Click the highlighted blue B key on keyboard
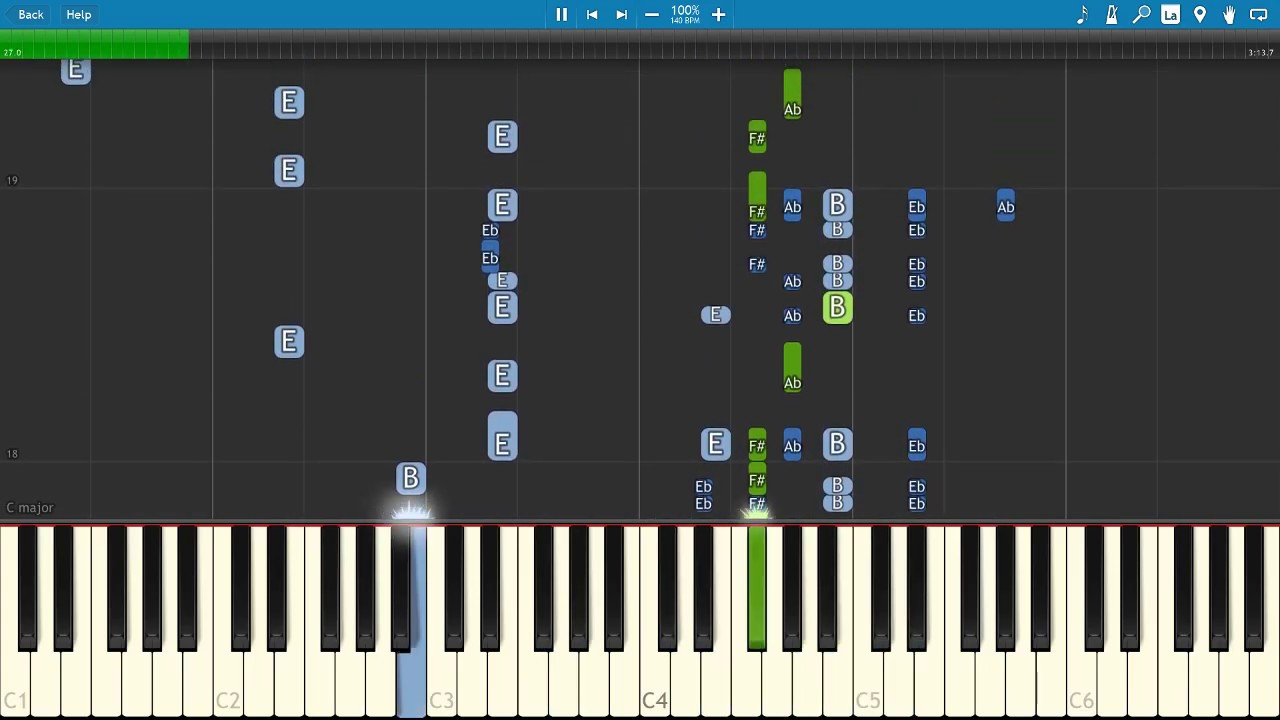 tap(412, 685)
